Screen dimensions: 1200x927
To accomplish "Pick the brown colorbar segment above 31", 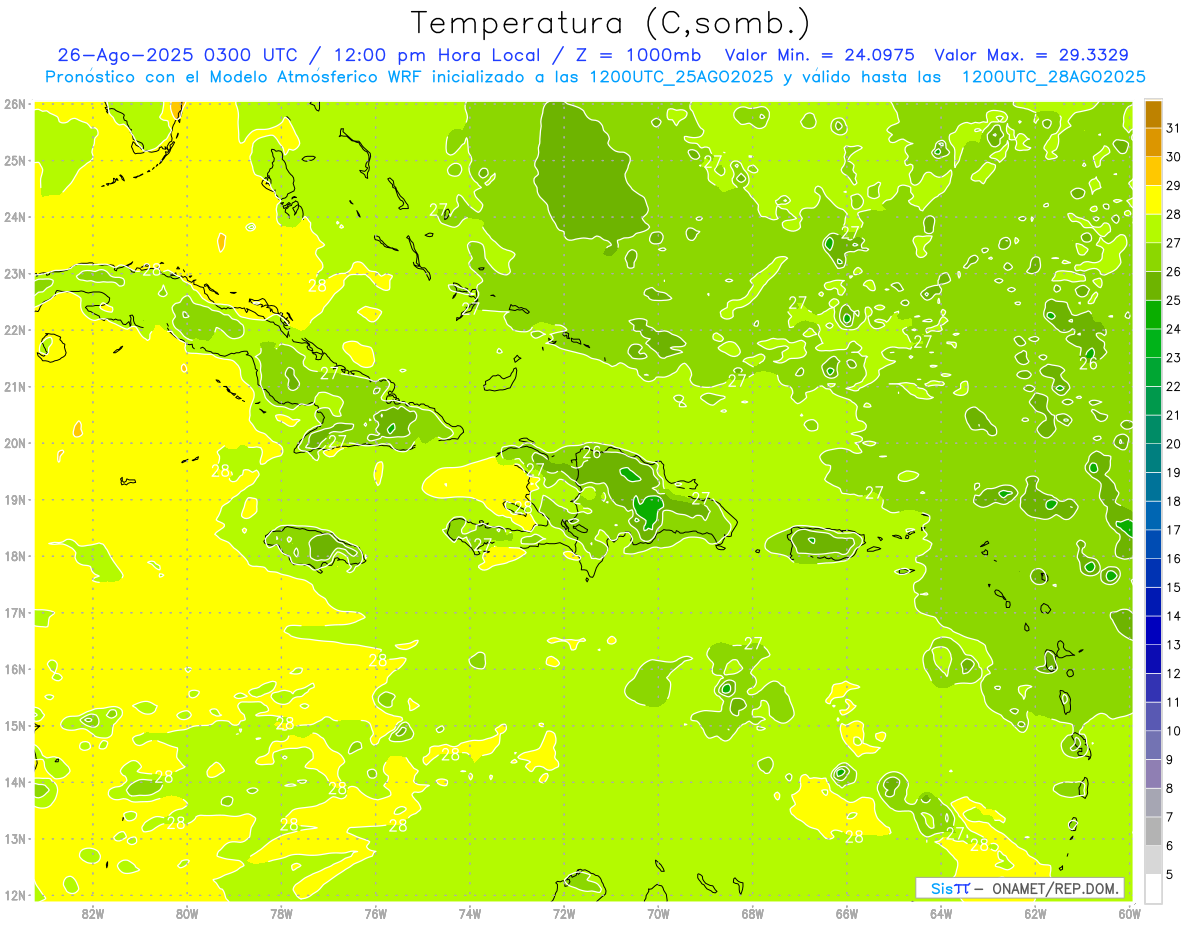I will tap(1153, 114).
